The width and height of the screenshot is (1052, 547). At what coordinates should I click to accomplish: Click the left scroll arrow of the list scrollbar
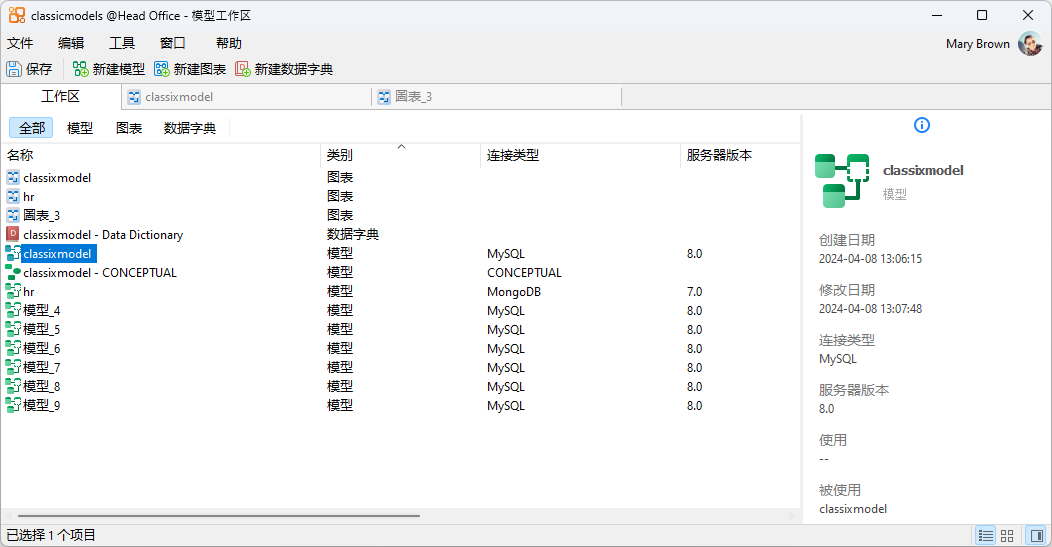click(x=8, y=516)
